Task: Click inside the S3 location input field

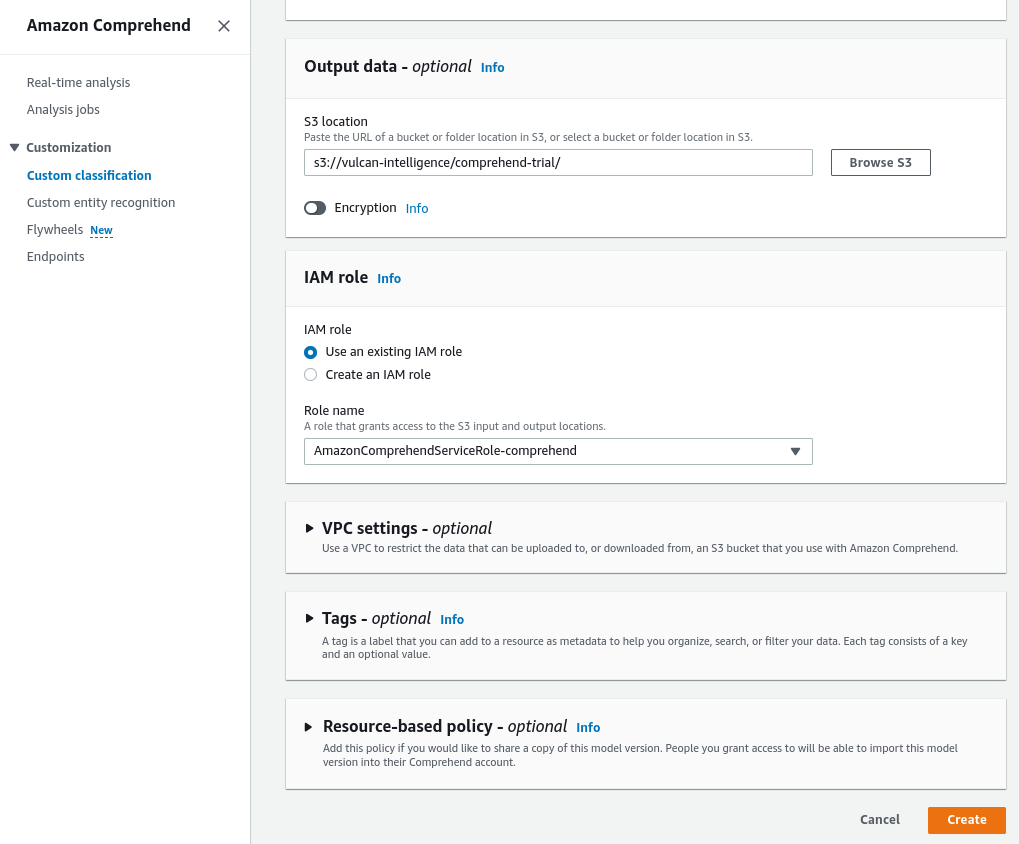Action: [559, 162]
